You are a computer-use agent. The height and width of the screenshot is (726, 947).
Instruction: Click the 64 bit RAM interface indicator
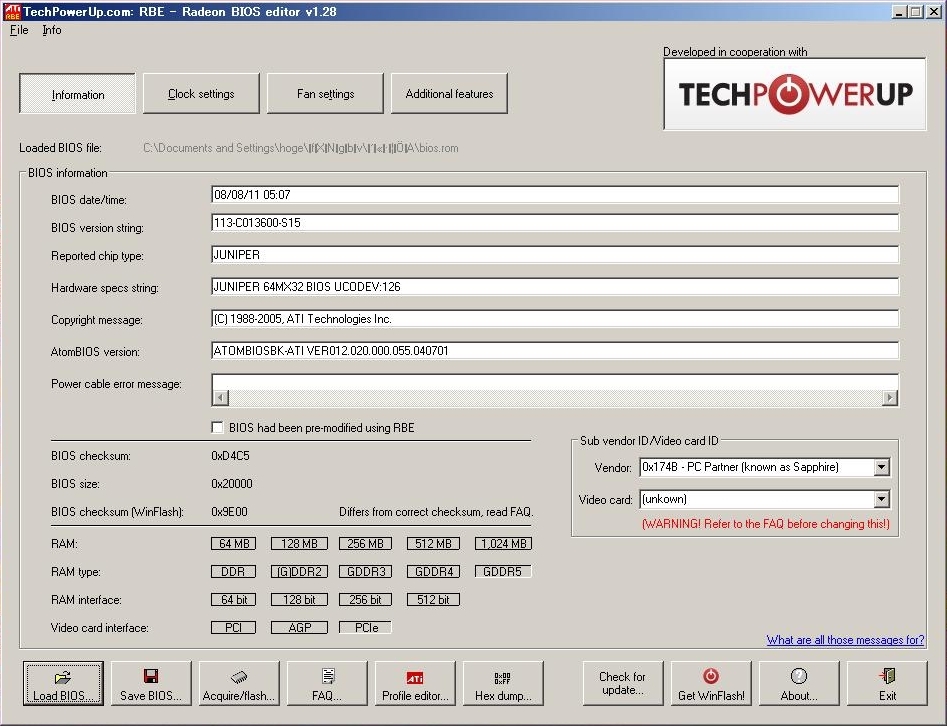[x=234, y=600]
